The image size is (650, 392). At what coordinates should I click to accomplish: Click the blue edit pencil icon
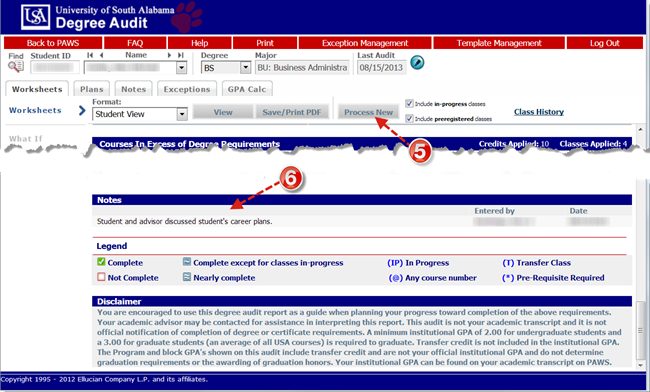pos(417,63)
